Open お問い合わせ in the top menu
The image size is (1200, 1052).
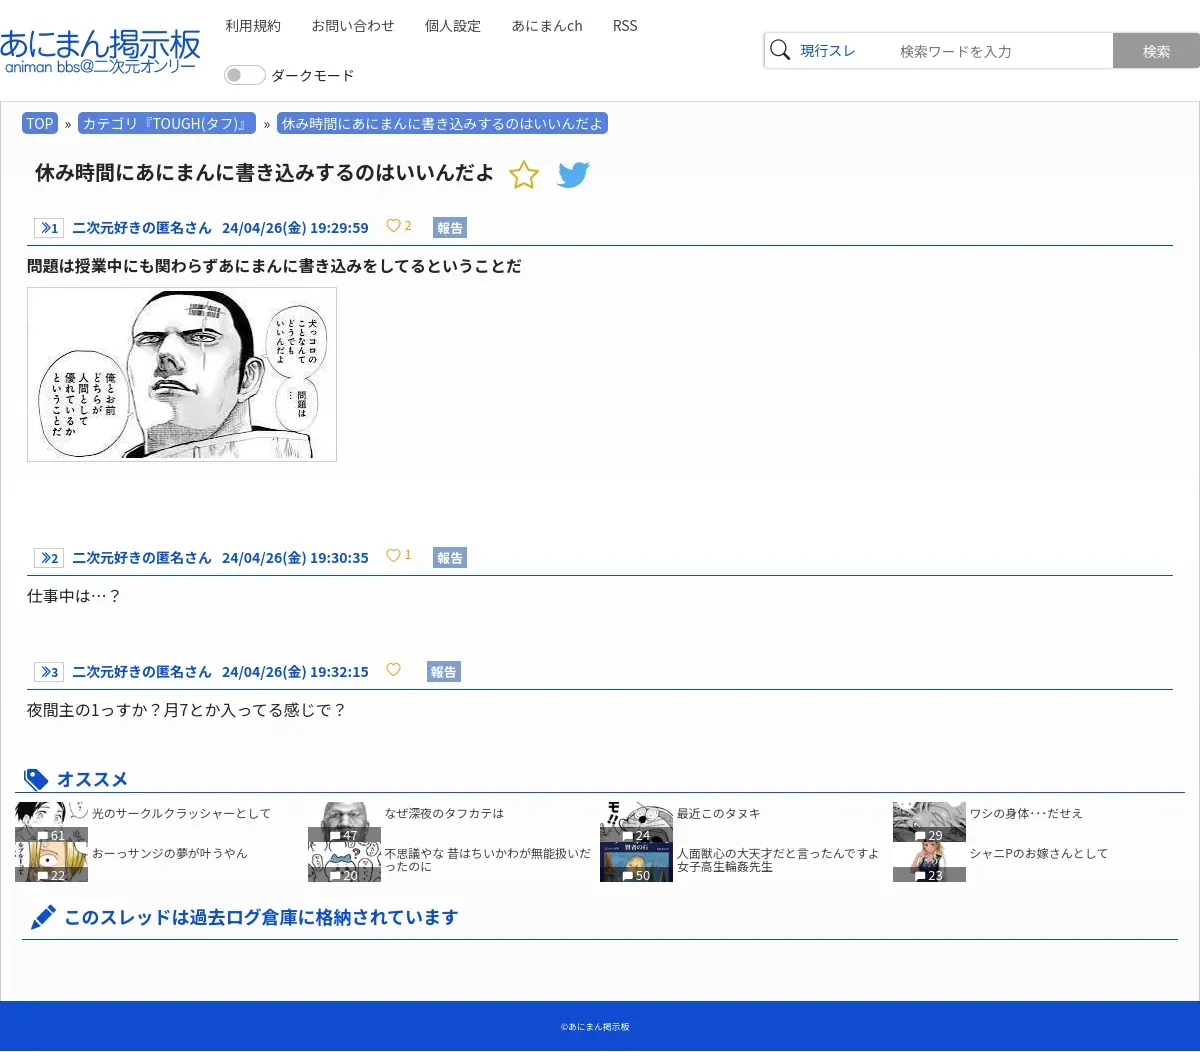pos(353,26)
